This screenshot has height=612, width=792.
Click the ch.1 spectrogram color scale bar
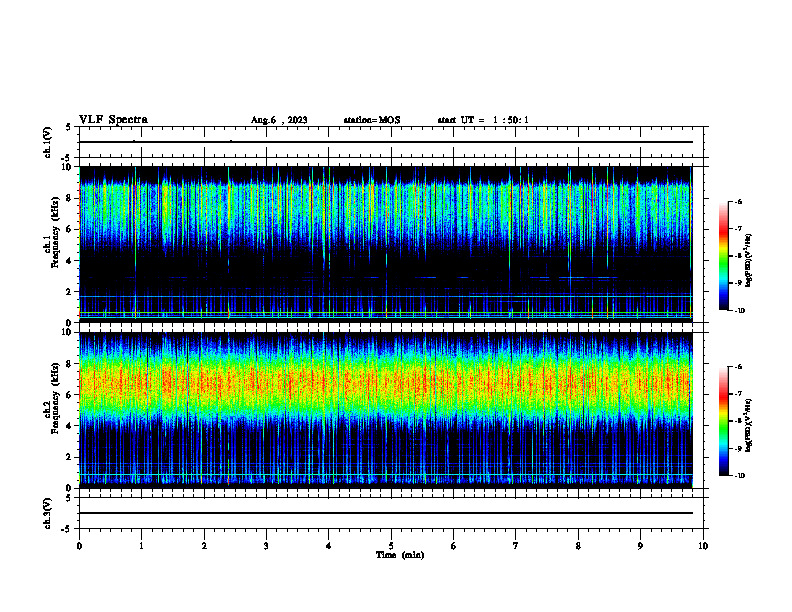click(x=723, y=256)
